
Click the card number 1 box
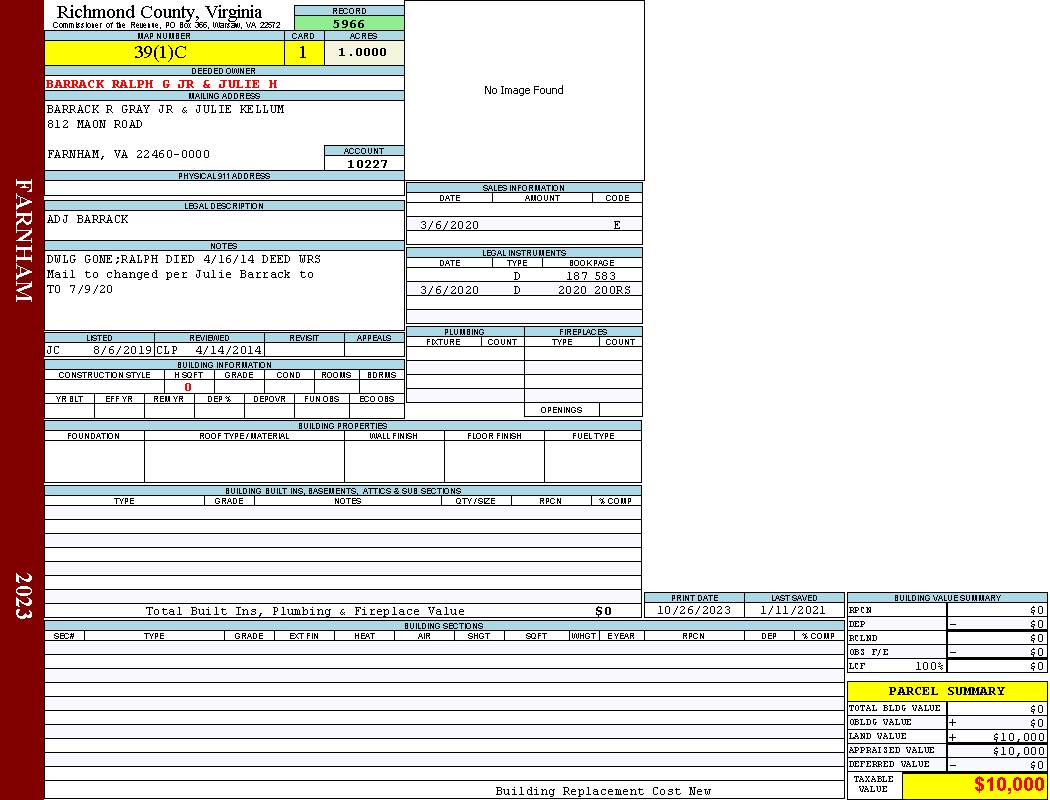(x=303, y=53)
